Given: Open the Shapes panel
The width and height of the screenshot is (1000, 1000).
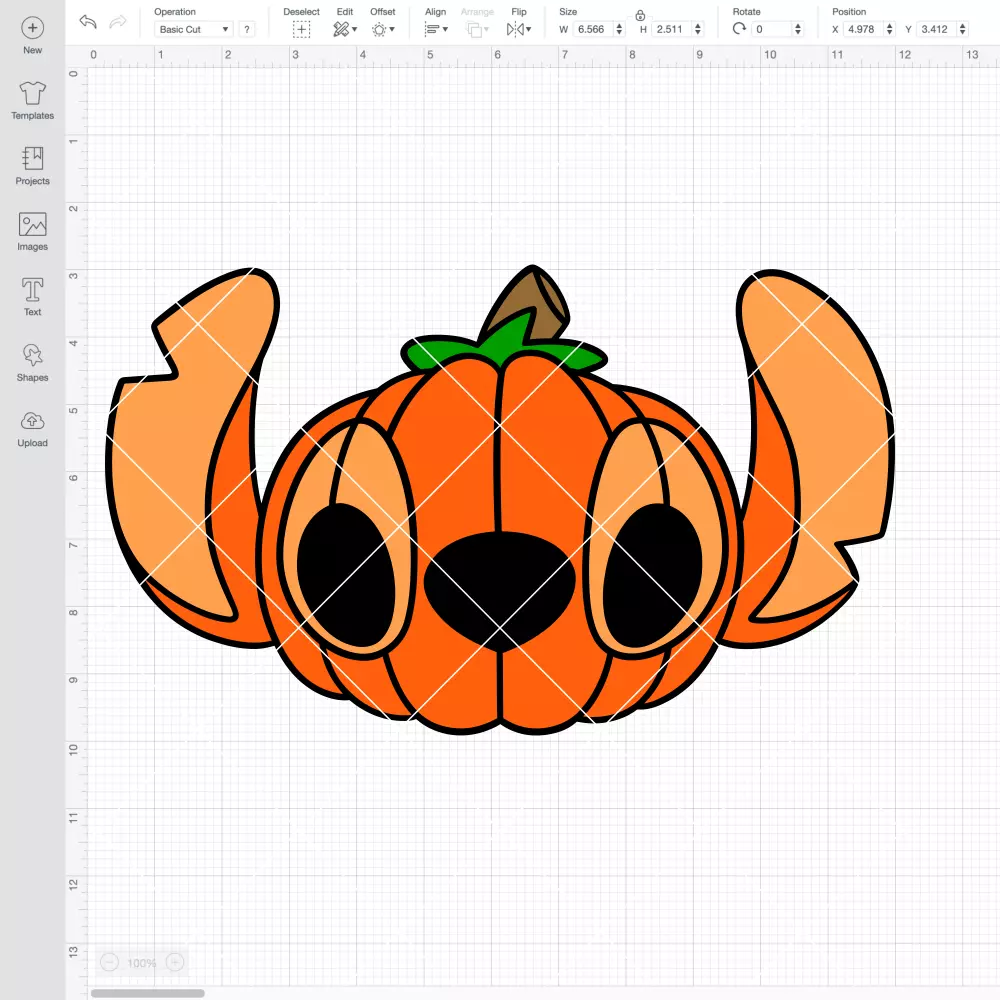Looking at the screenshot, I should (33, 362).
